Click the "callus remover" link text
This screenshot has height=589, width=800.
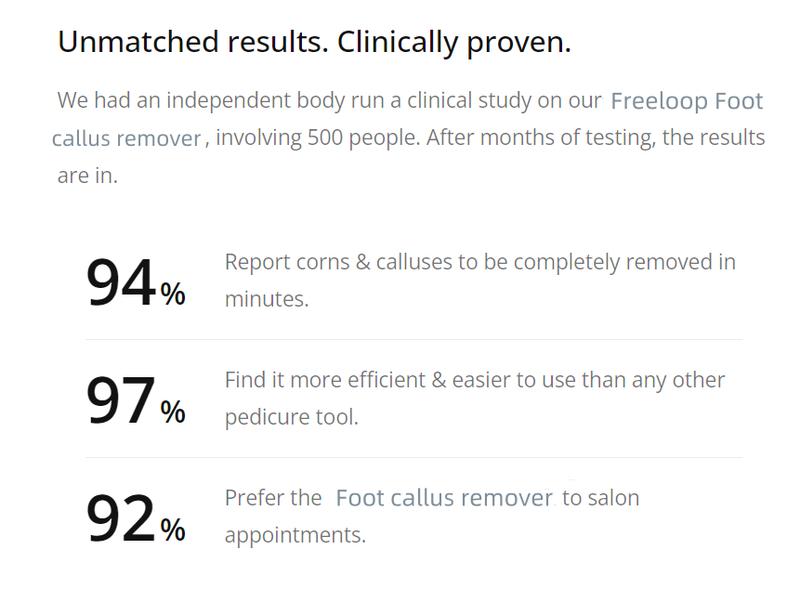(x=127, y=139)
